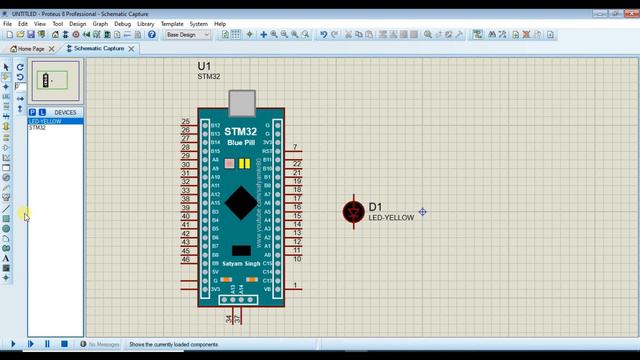Viewport: 640px width, 360px height.
Task: Click the Zoom Out magnifier icon
Action: (x=284, y=35)
